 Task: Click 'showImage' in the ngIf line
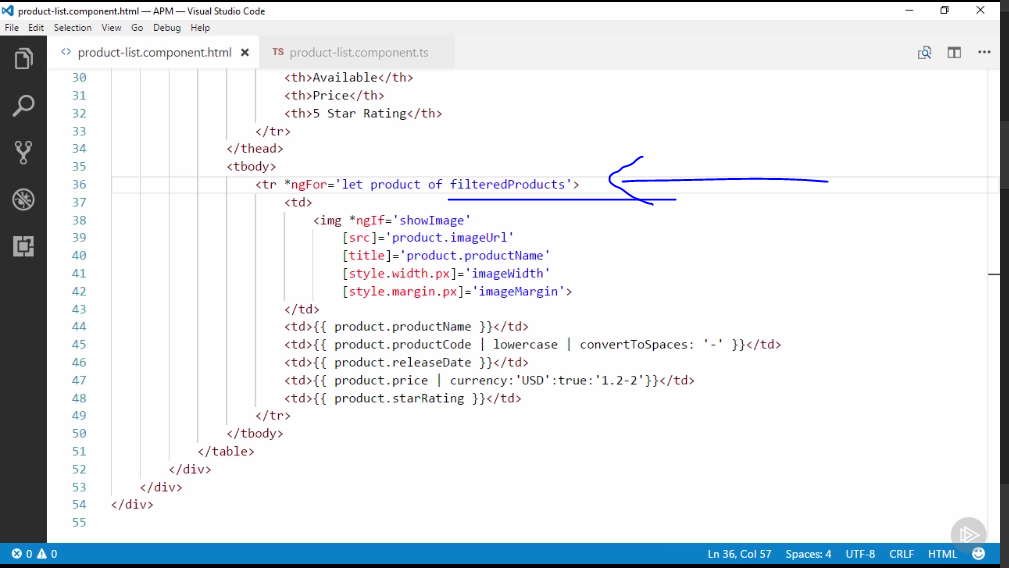(432, 220)
